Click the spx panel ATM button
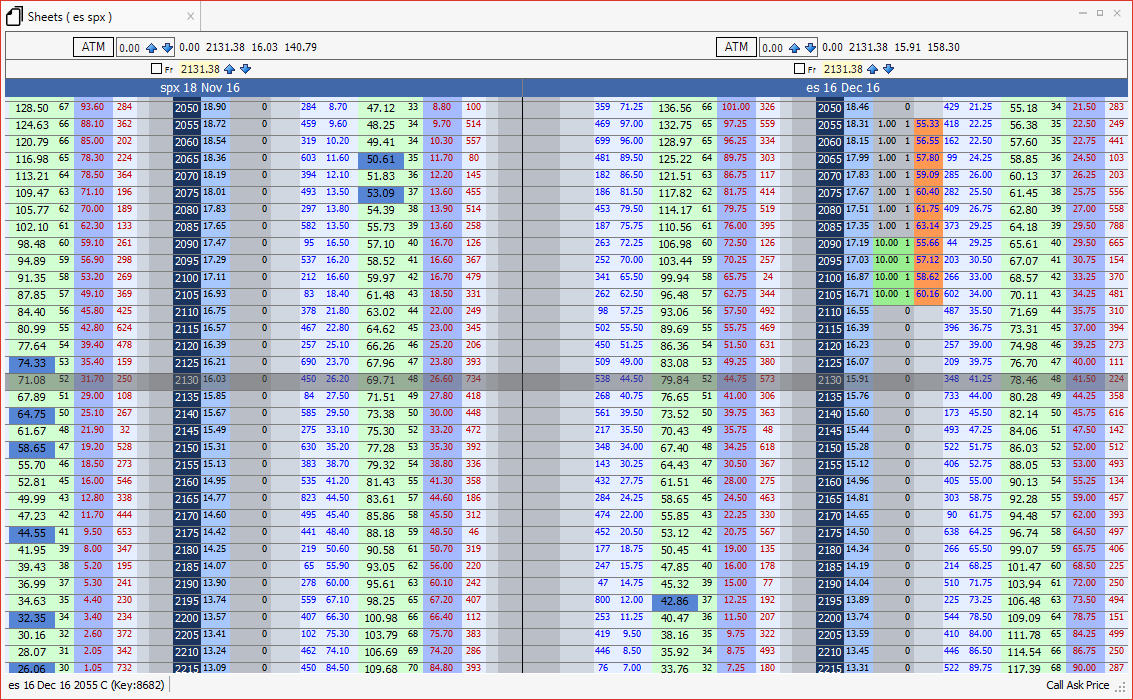This screenshot has height=700, width=1133. coord(93,47)
